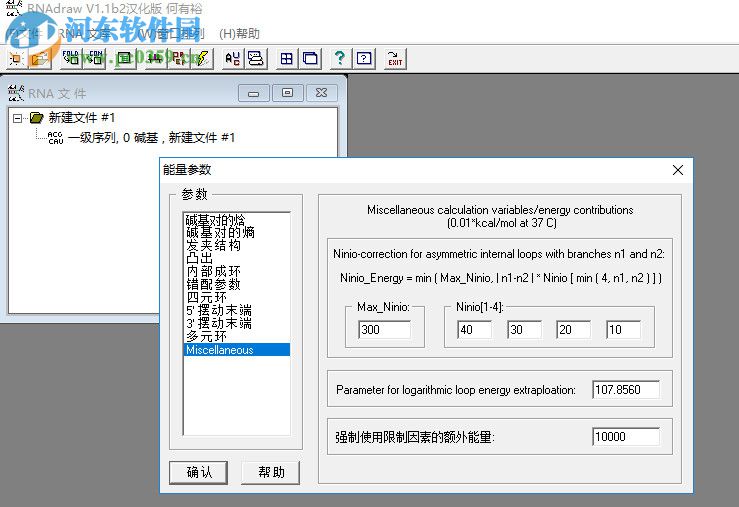This screenshot has width=739, height=507.
Task: Click the New file sunburst toolbar icon
Action: (17, 59)
